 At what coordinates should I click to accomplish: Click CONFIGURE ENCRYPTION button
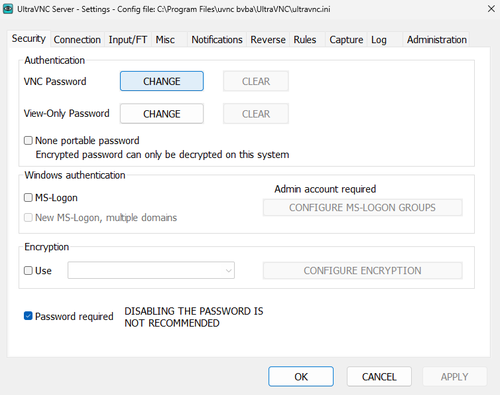(362, 270)
